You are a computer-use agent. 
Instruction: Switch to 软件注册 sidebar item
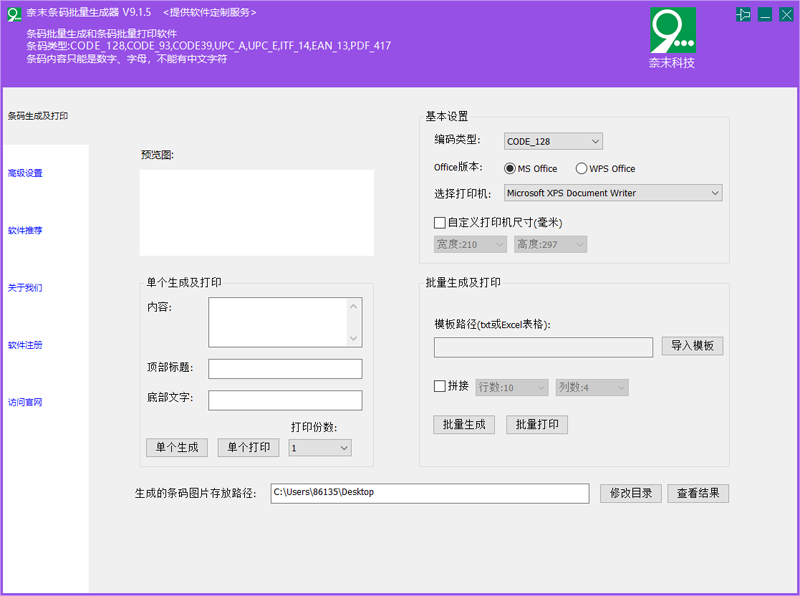(x=25, y=345)
